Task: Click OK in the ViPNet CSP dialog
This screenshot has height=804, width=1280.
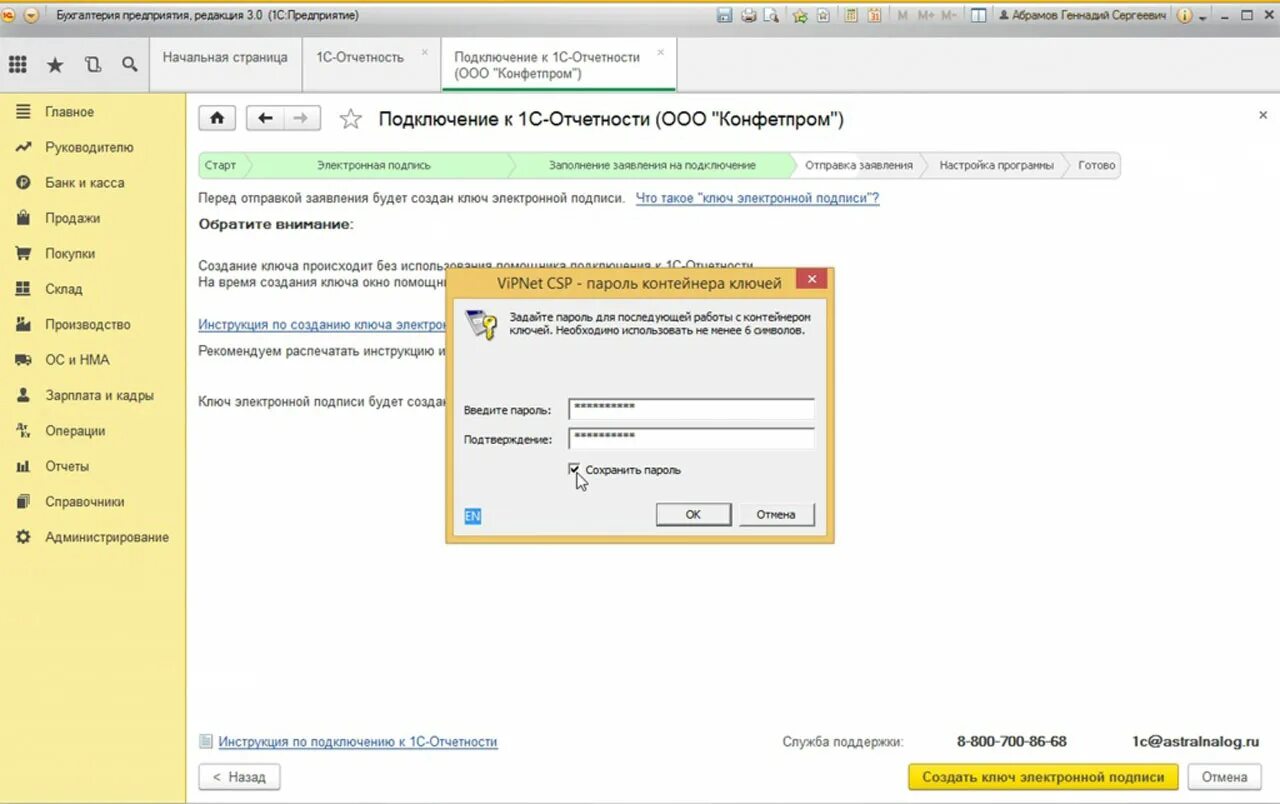Action: (693, 514)
